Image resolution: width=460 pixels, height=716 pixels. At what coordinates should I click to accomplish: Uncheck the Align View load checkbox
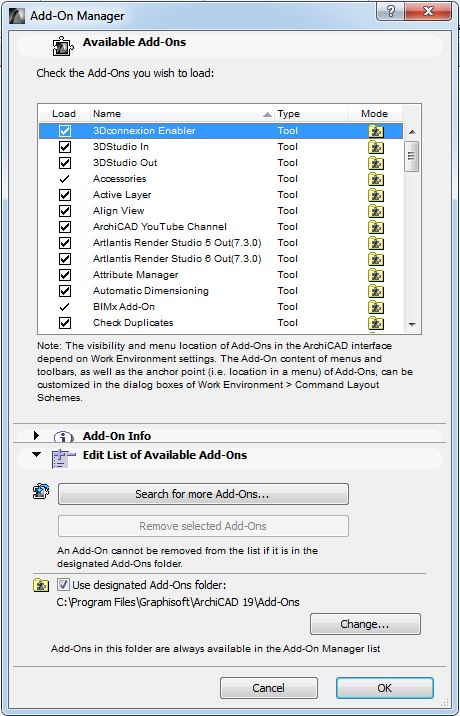coord(65,211)
